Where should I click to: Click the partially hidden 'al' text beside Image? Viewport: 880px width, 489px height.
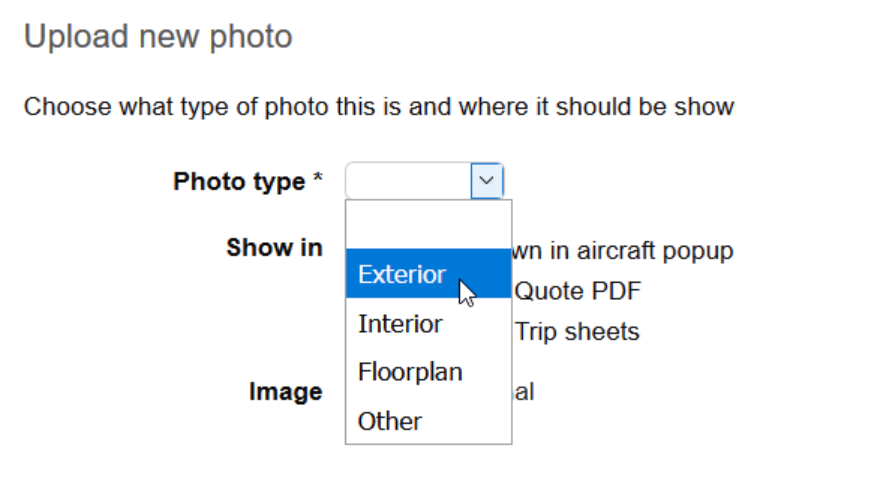point(524,391)
